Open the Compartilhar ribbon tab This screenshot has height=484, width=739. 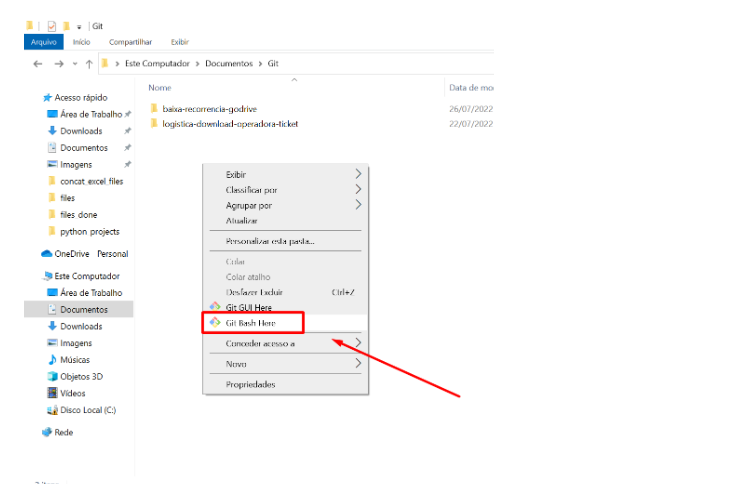[131, 42]
